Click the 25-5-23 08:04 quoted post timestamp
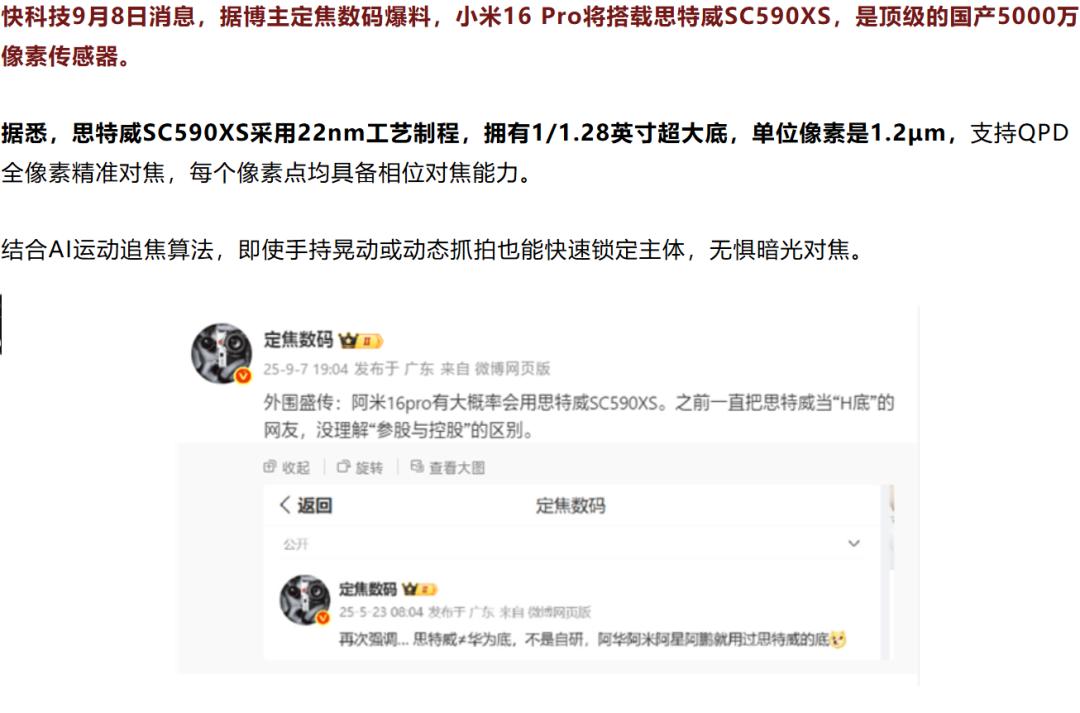Image resolution: width=1080 pixels, height=713 pixels. pos(381,612)
